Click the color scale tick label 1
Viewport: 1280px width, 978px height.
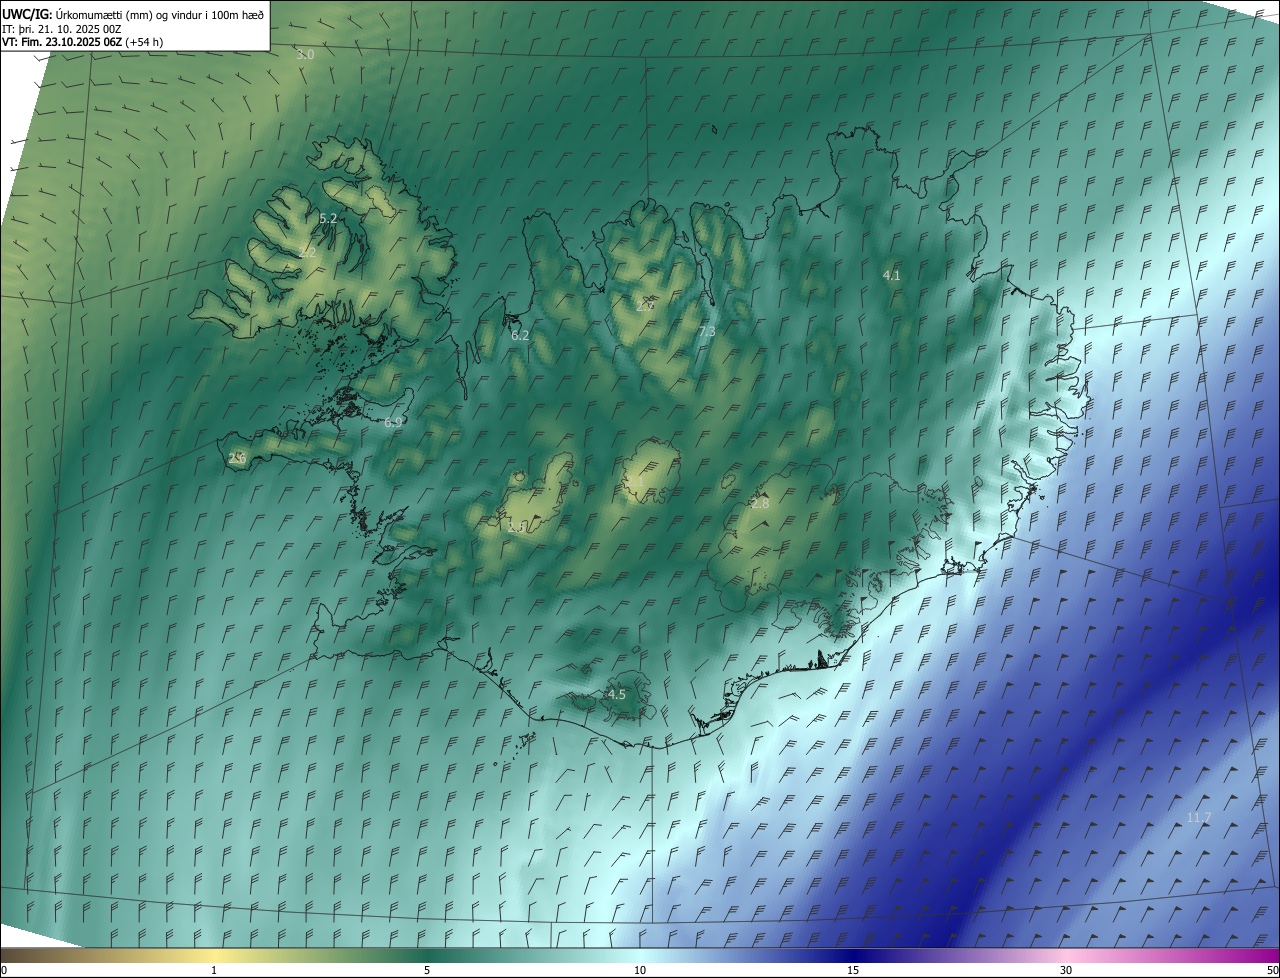(214, 971)
